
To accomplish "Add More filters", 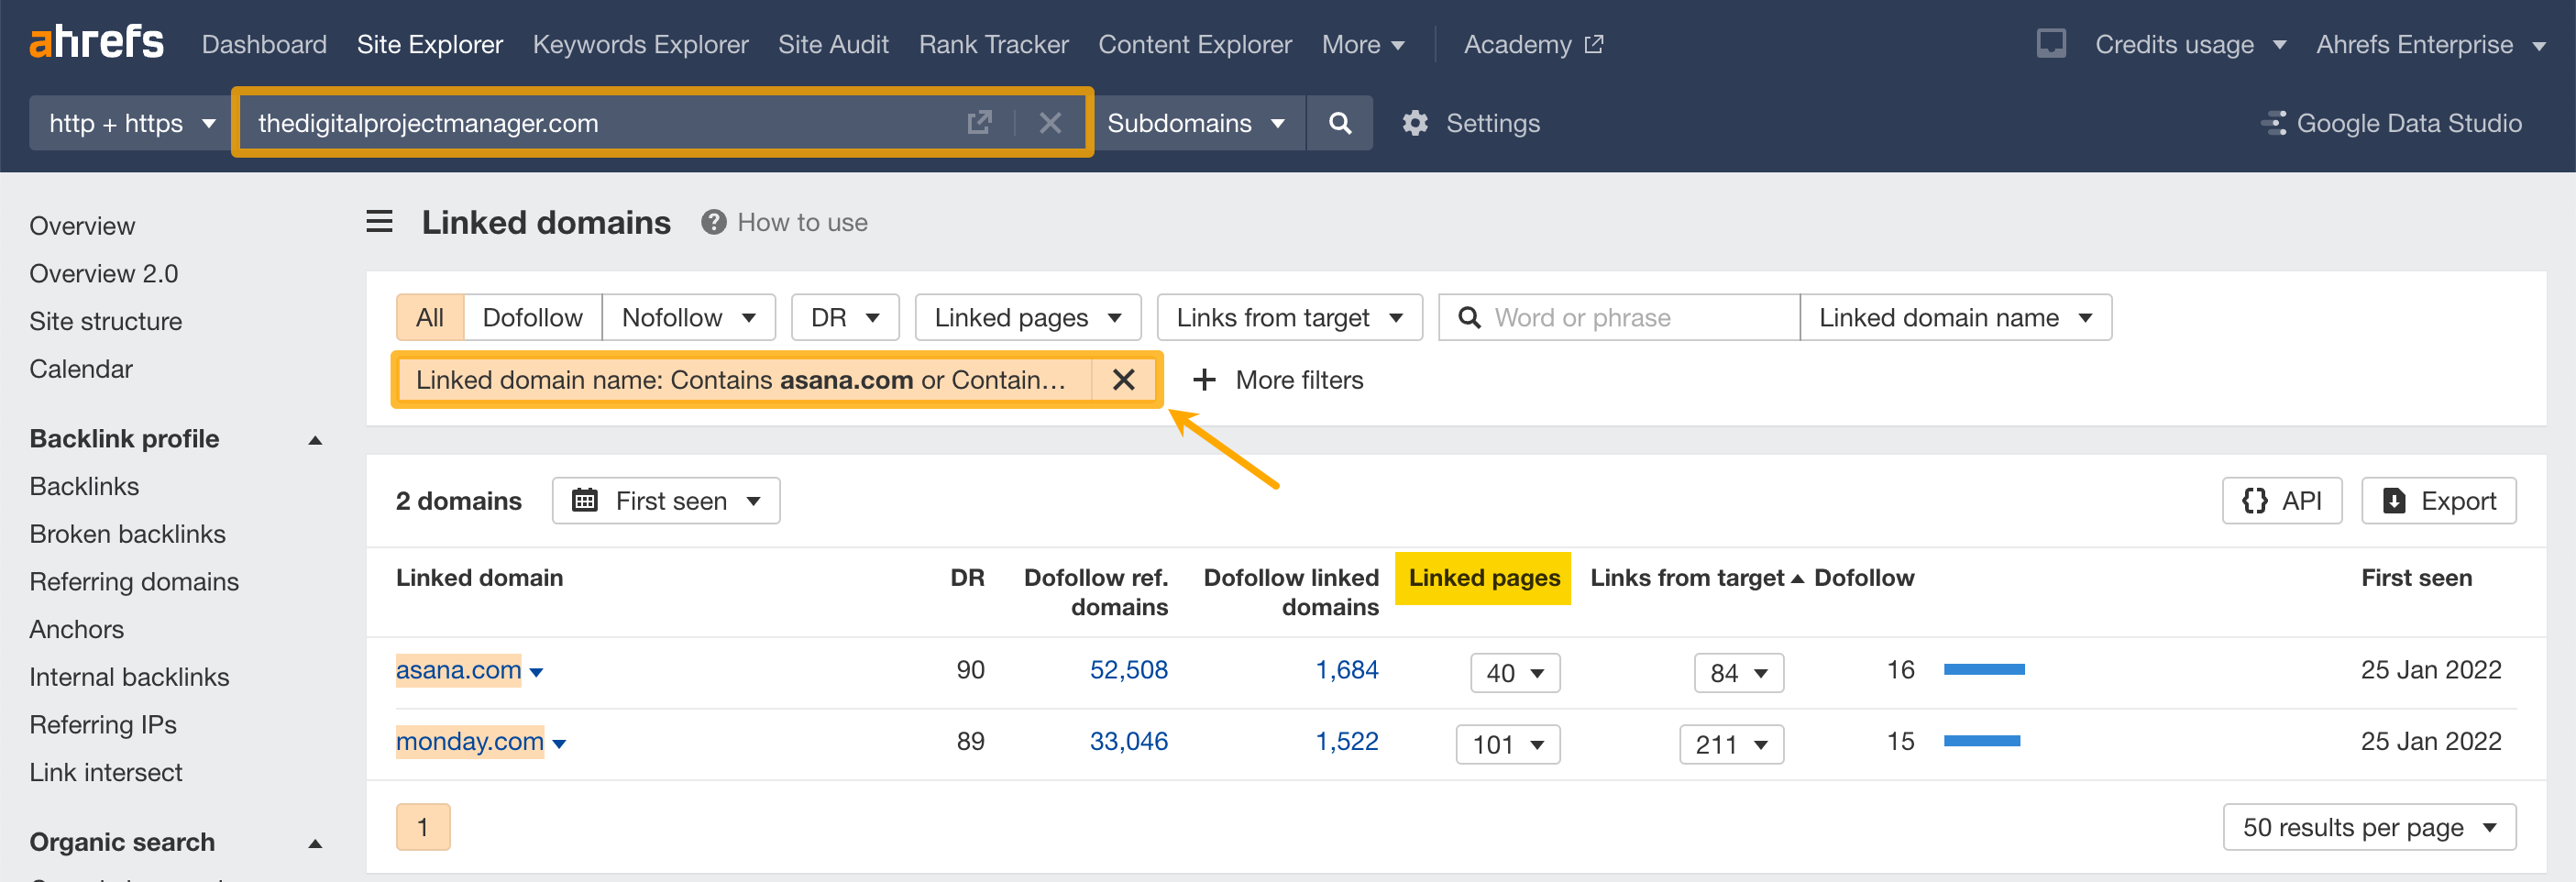I will click(1279, 380).
